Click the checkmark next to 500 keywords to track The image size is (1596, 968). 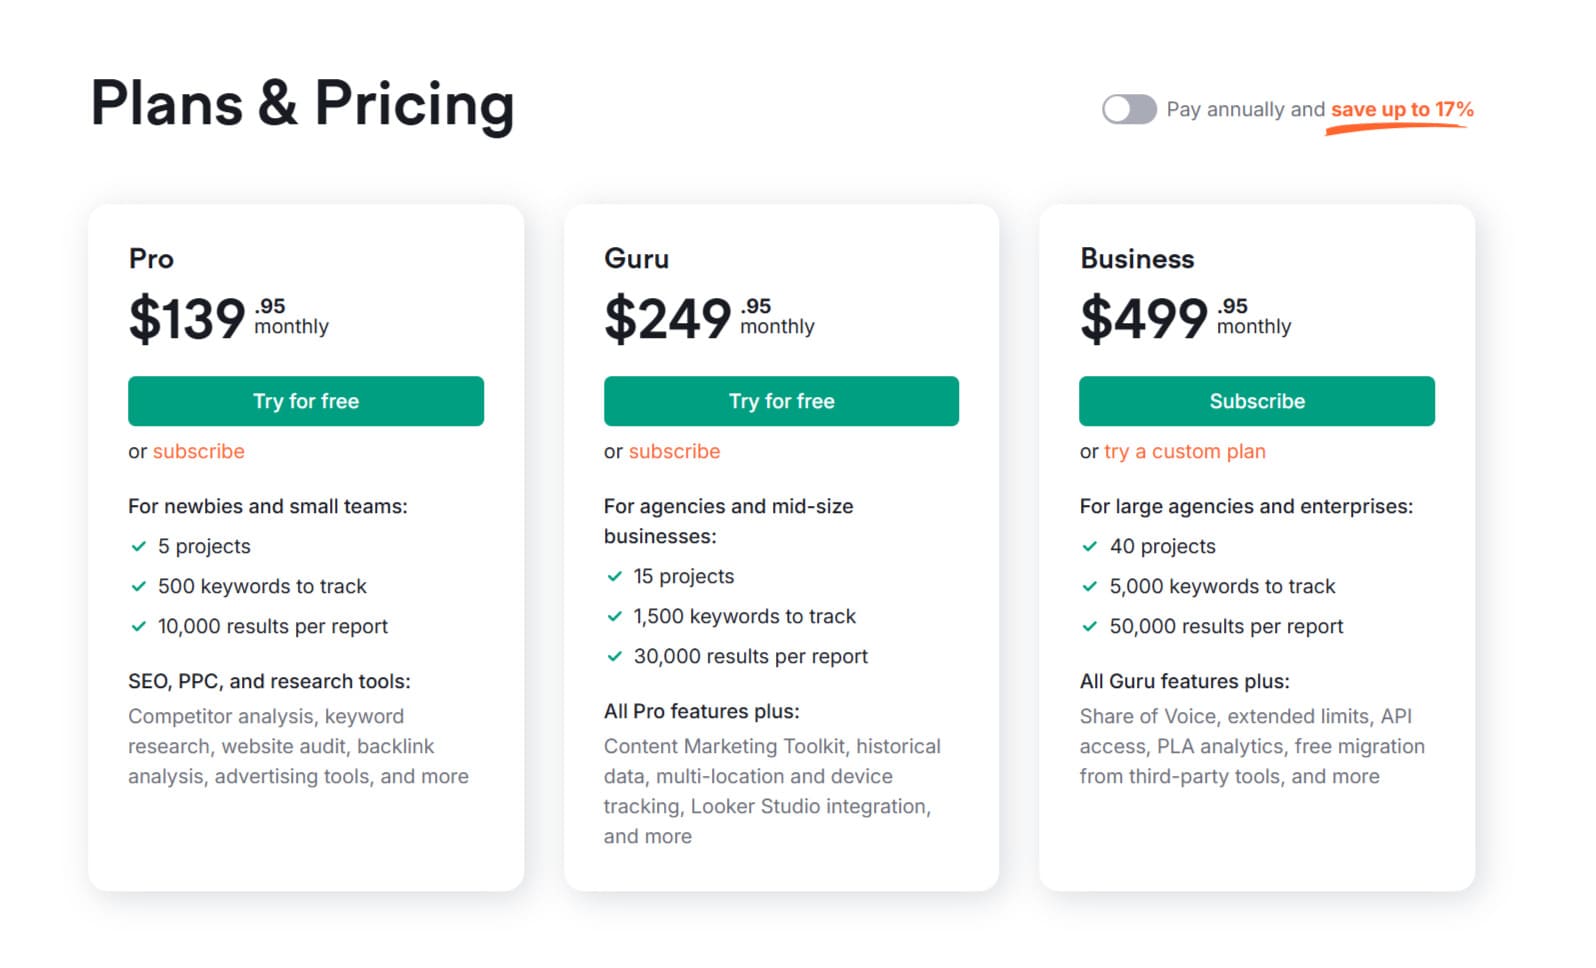(x=139, y=586)
